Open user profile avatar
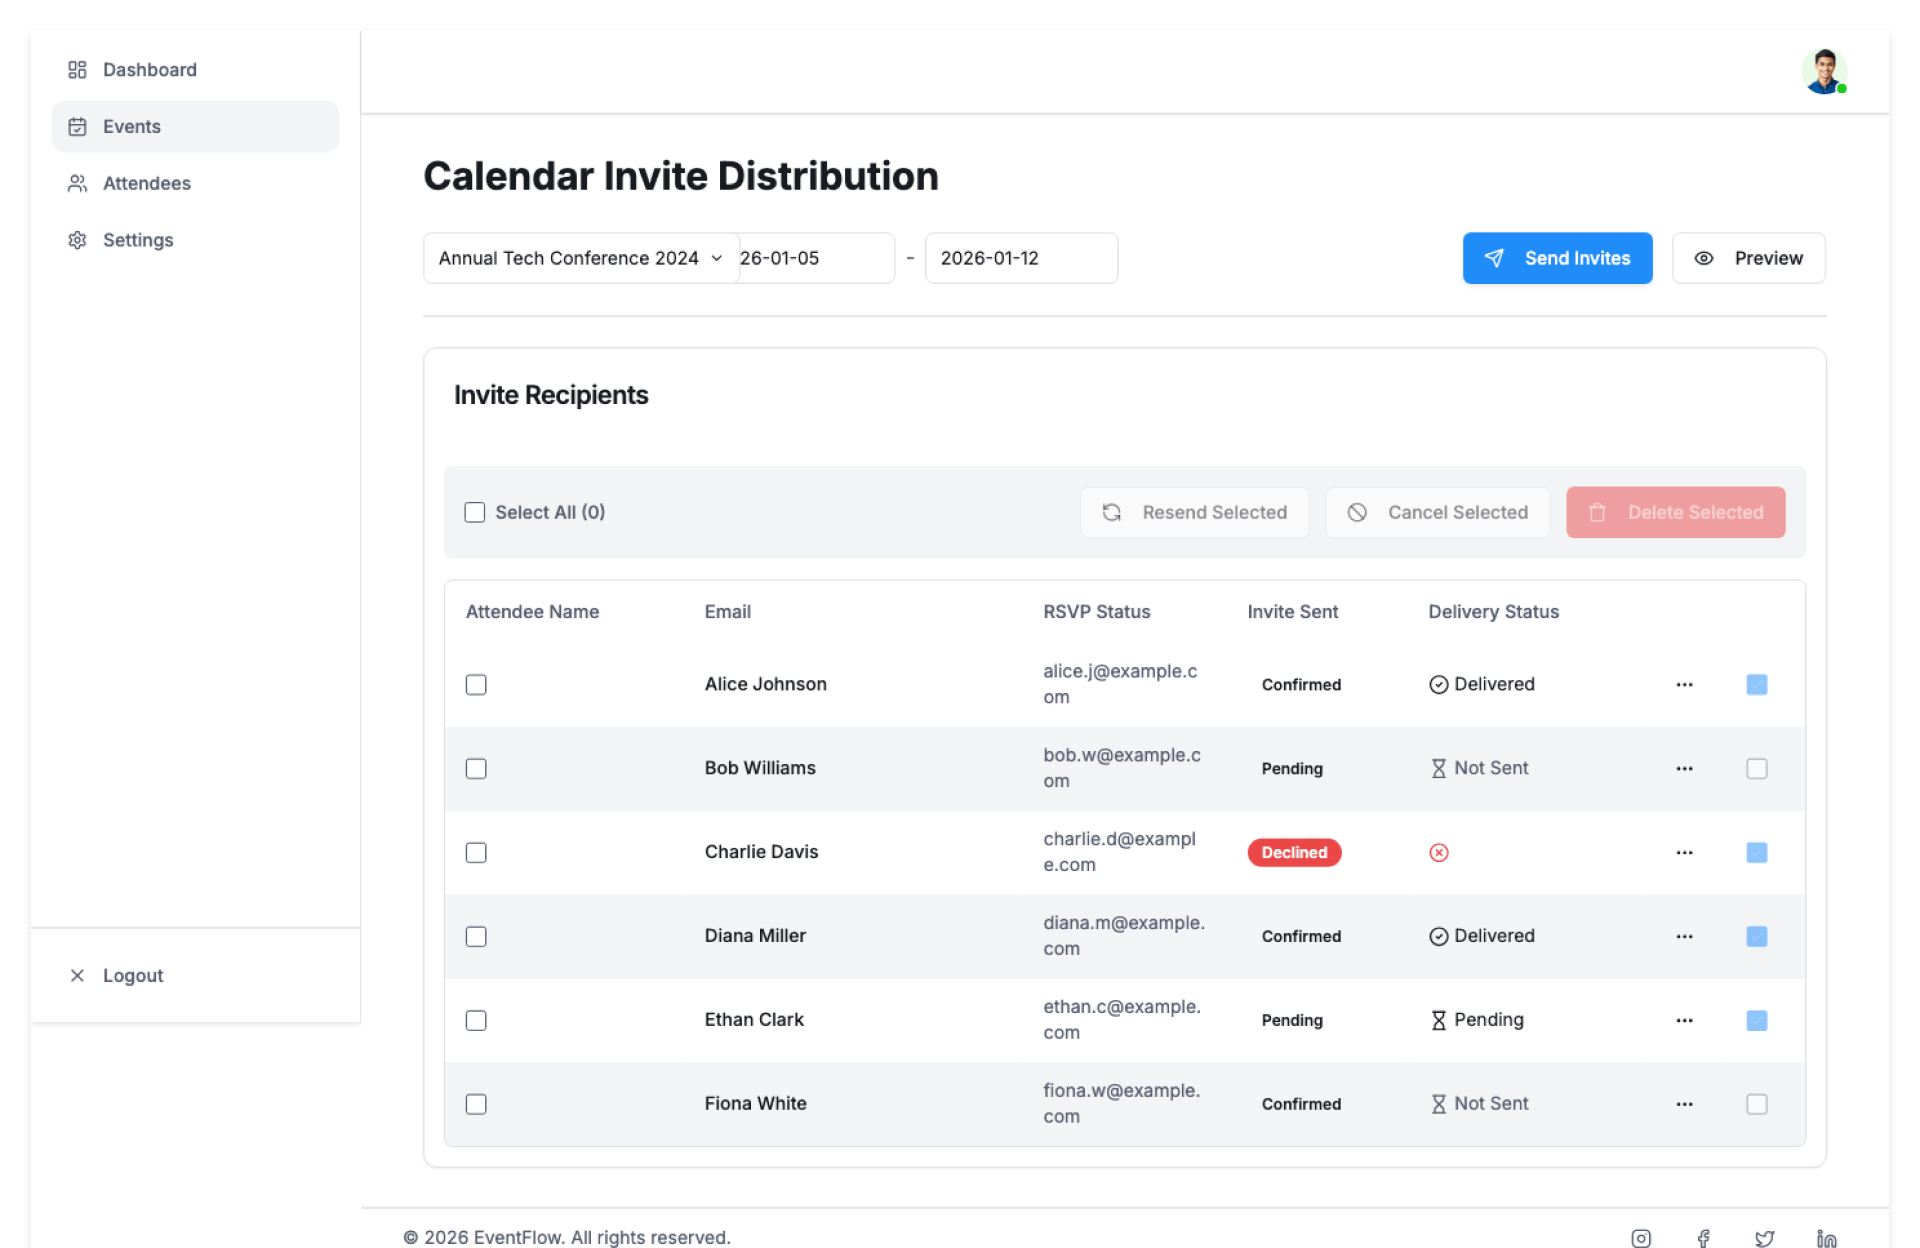Screen dimensions: 1920x1248 pyautogui.click(x=1823, y=71)
